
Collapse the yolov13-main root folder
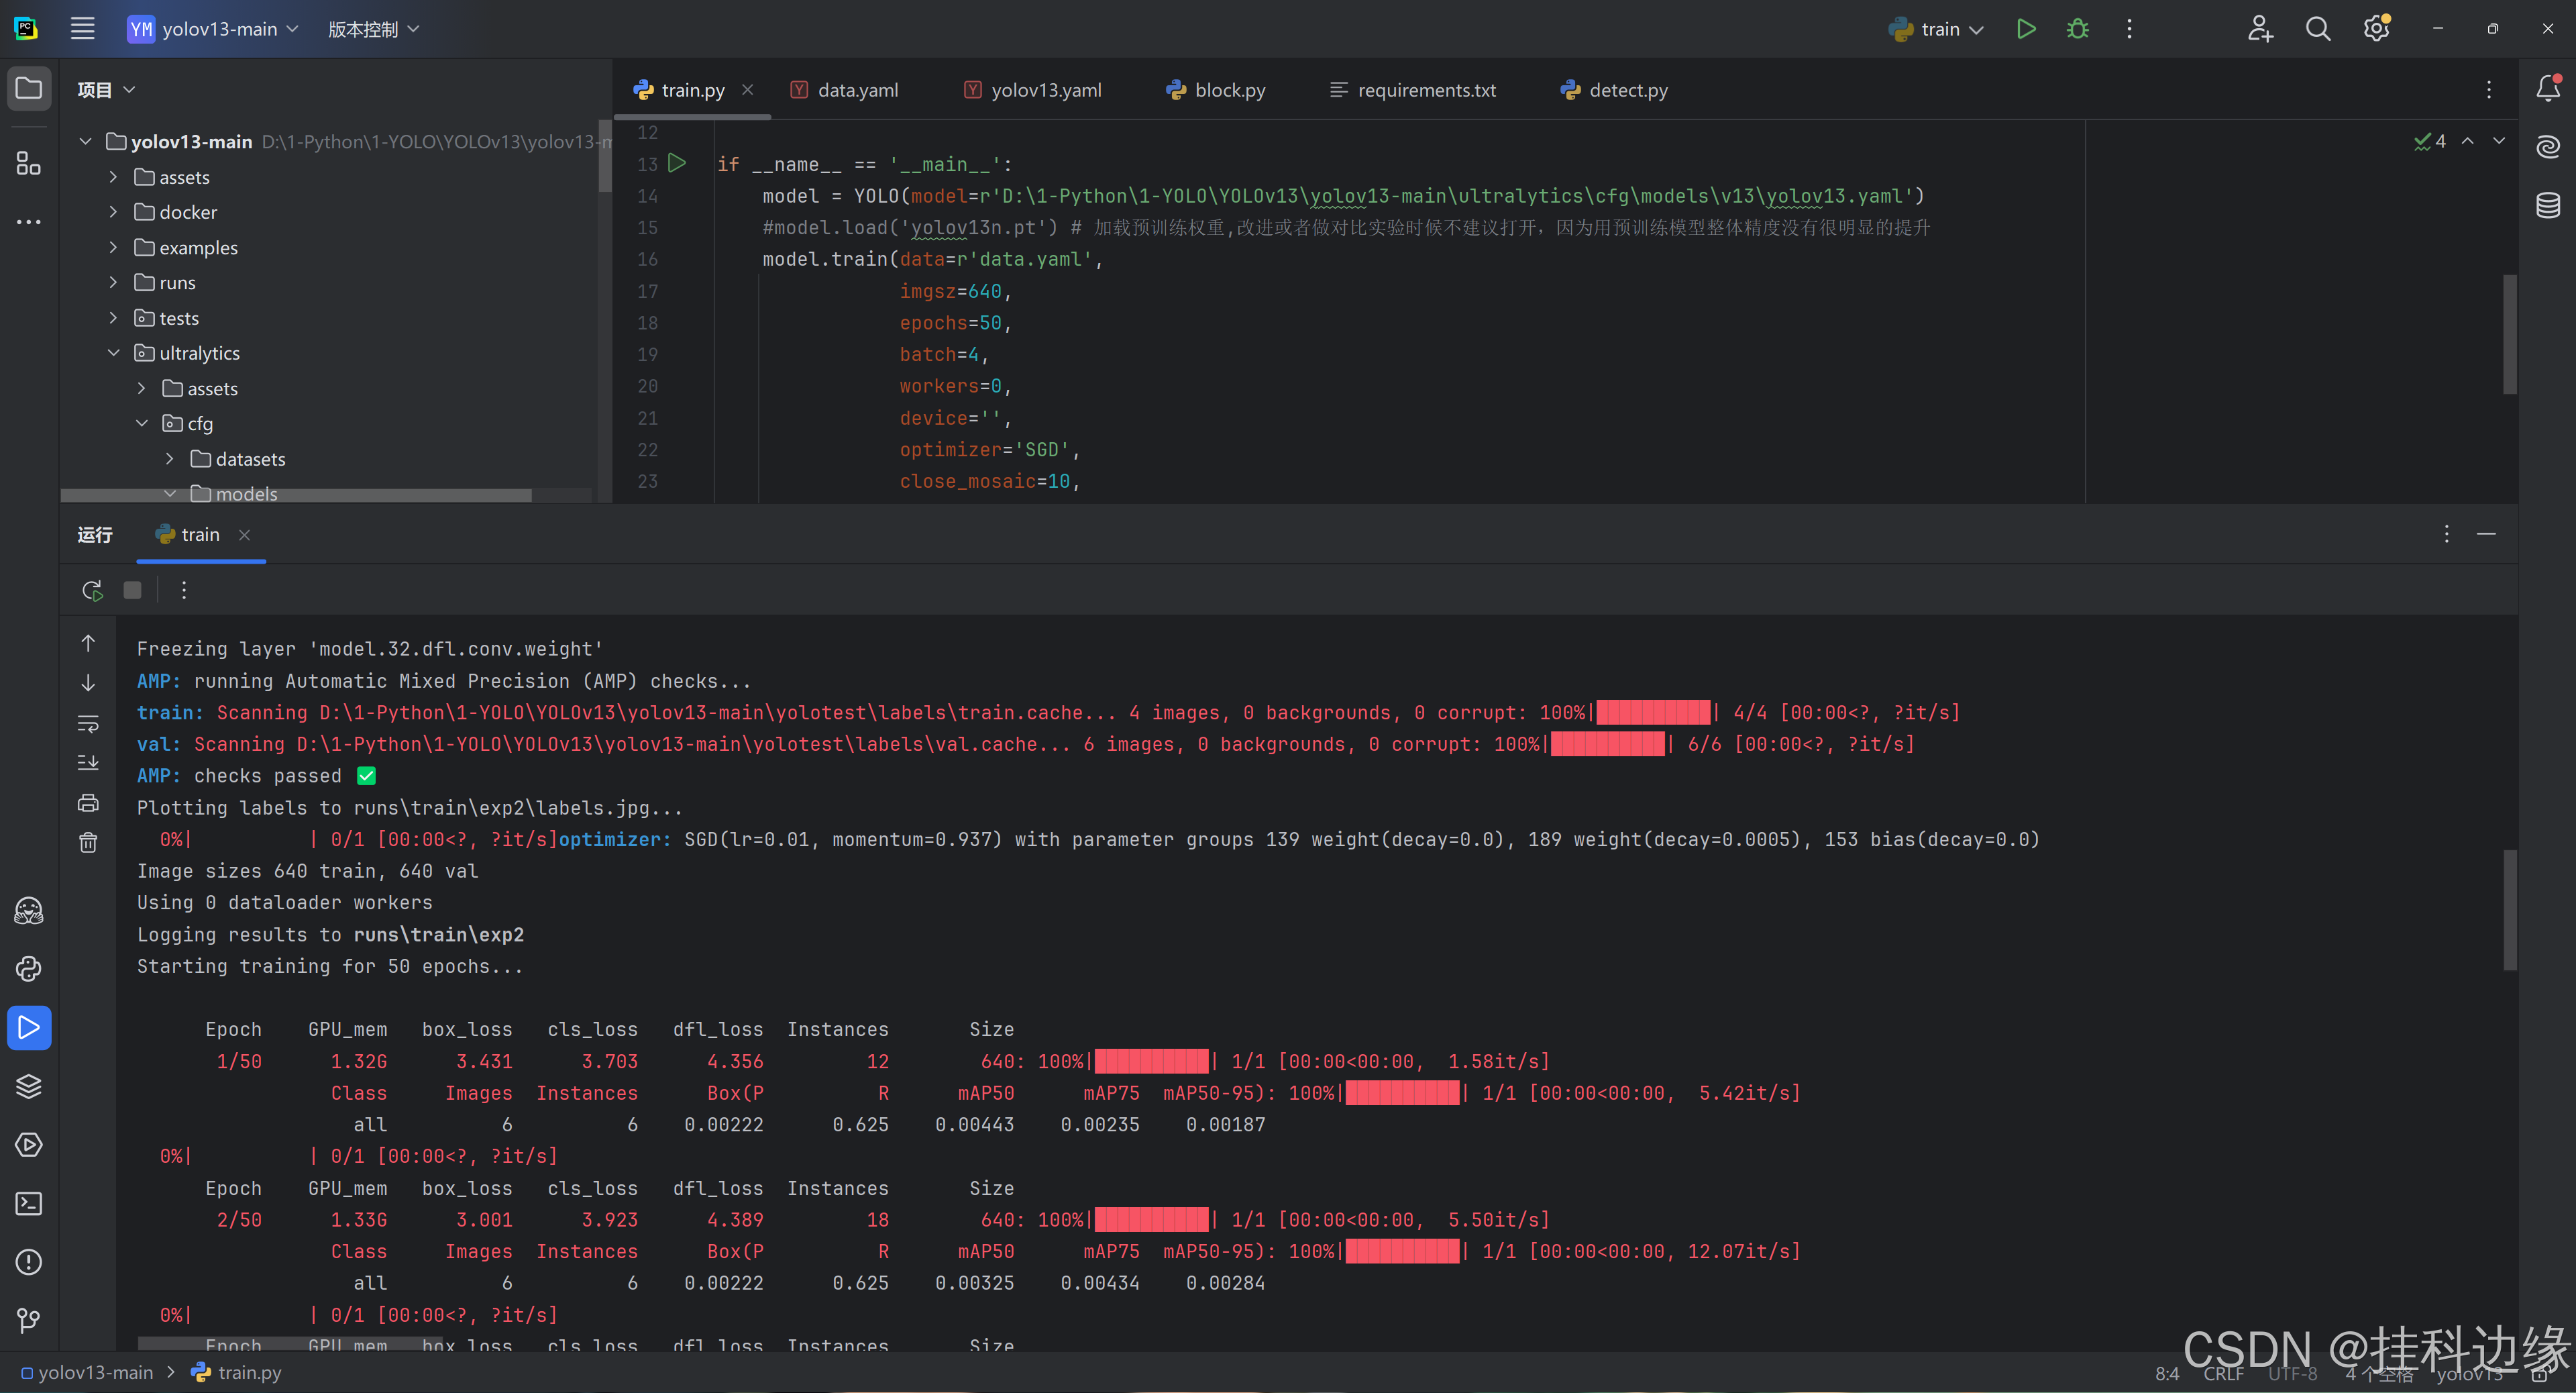(x=85, y=142)
